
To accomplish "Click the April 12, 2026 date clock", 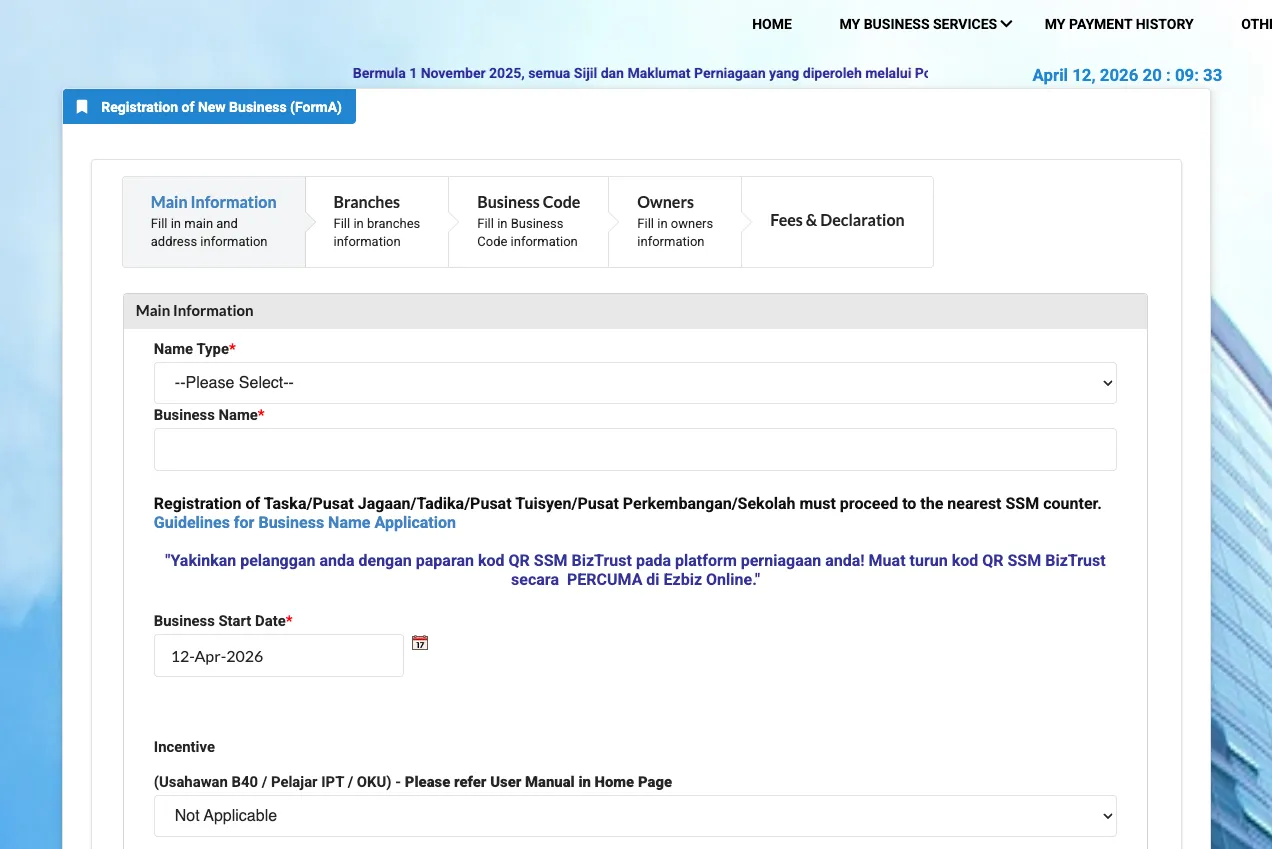I will (1126, 75).
